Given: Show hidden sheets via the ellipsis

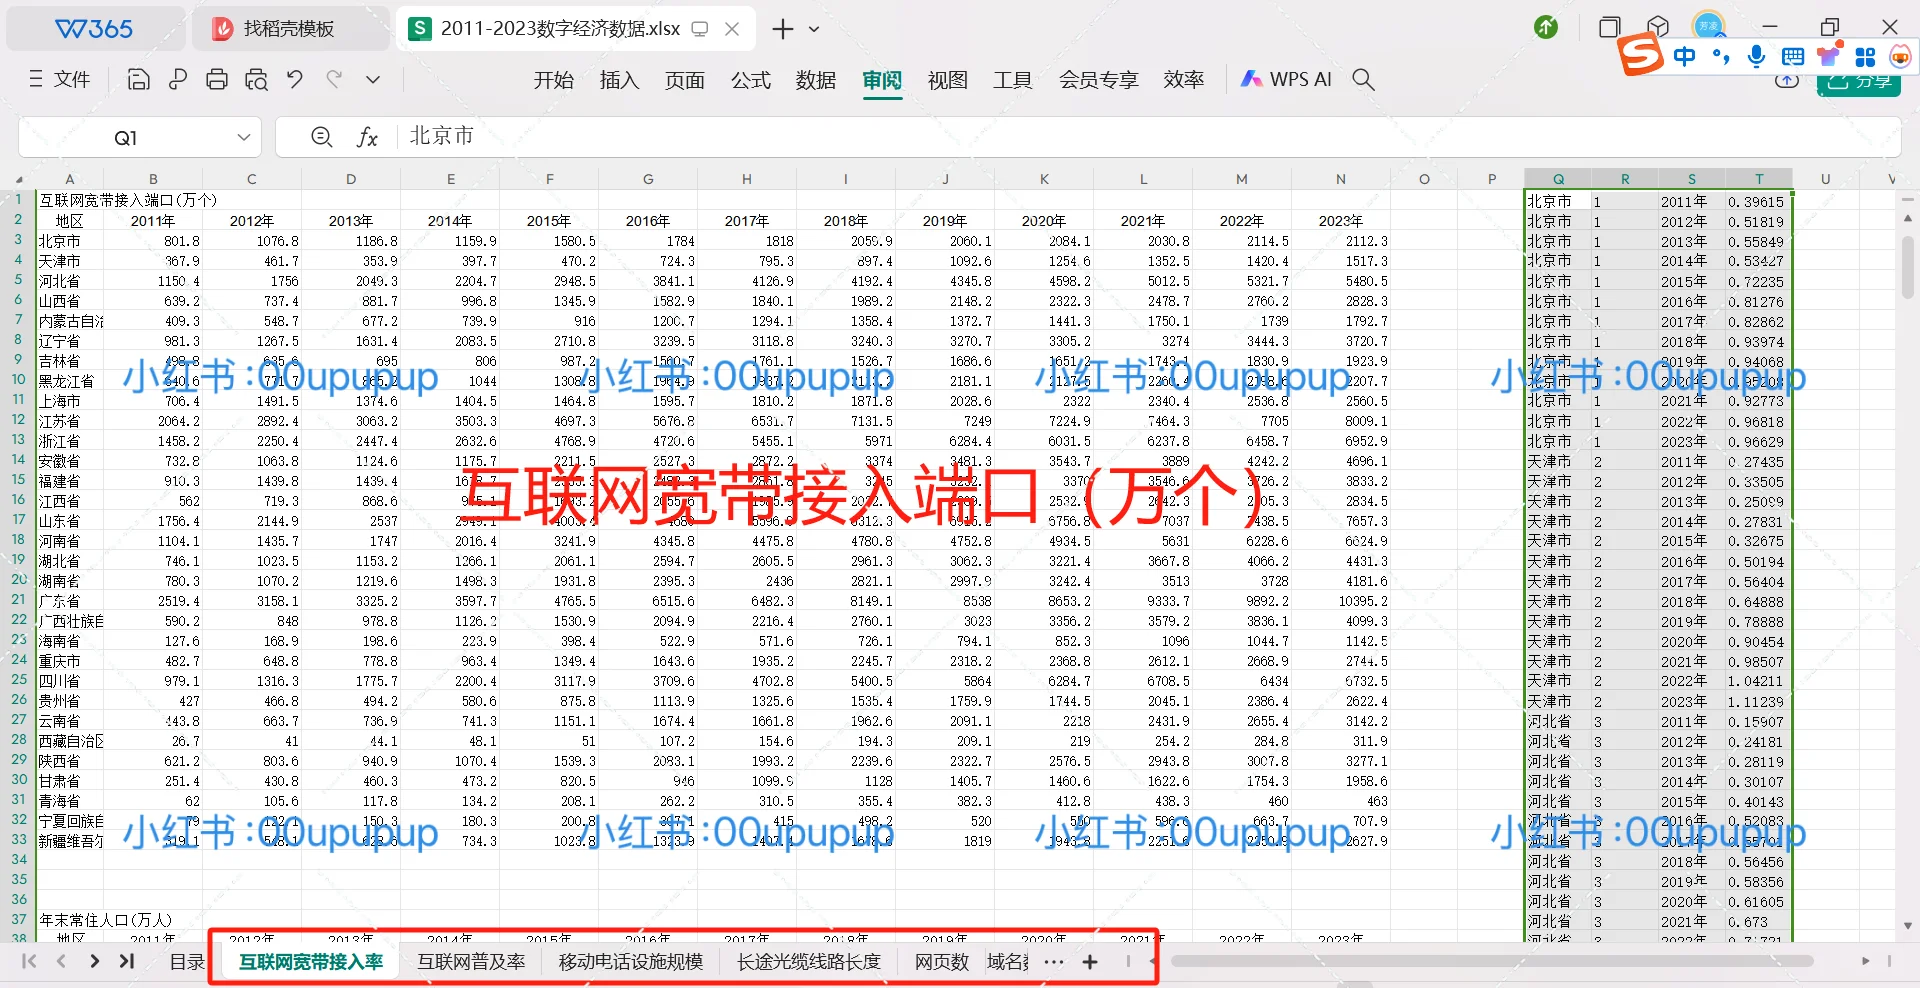Looking at the screenshot, I should point(1053,962).
